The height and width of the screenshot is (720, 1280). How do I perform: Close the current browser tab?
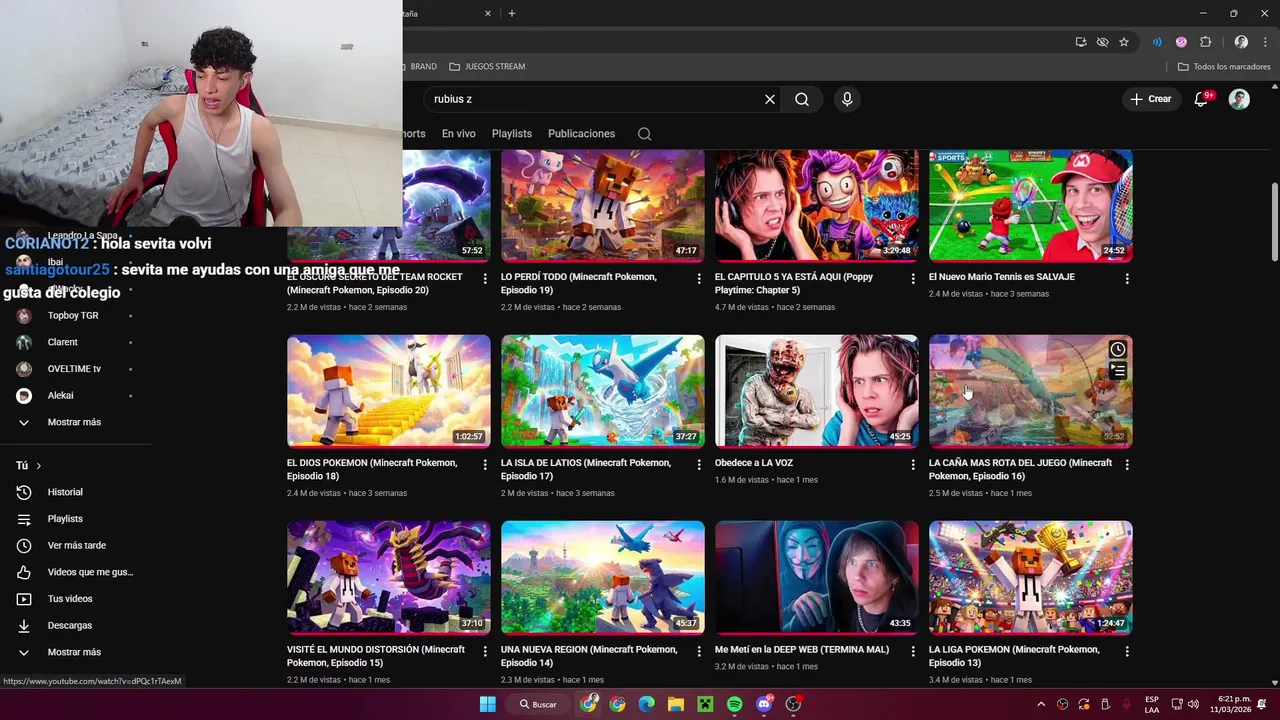pos(488,13)
